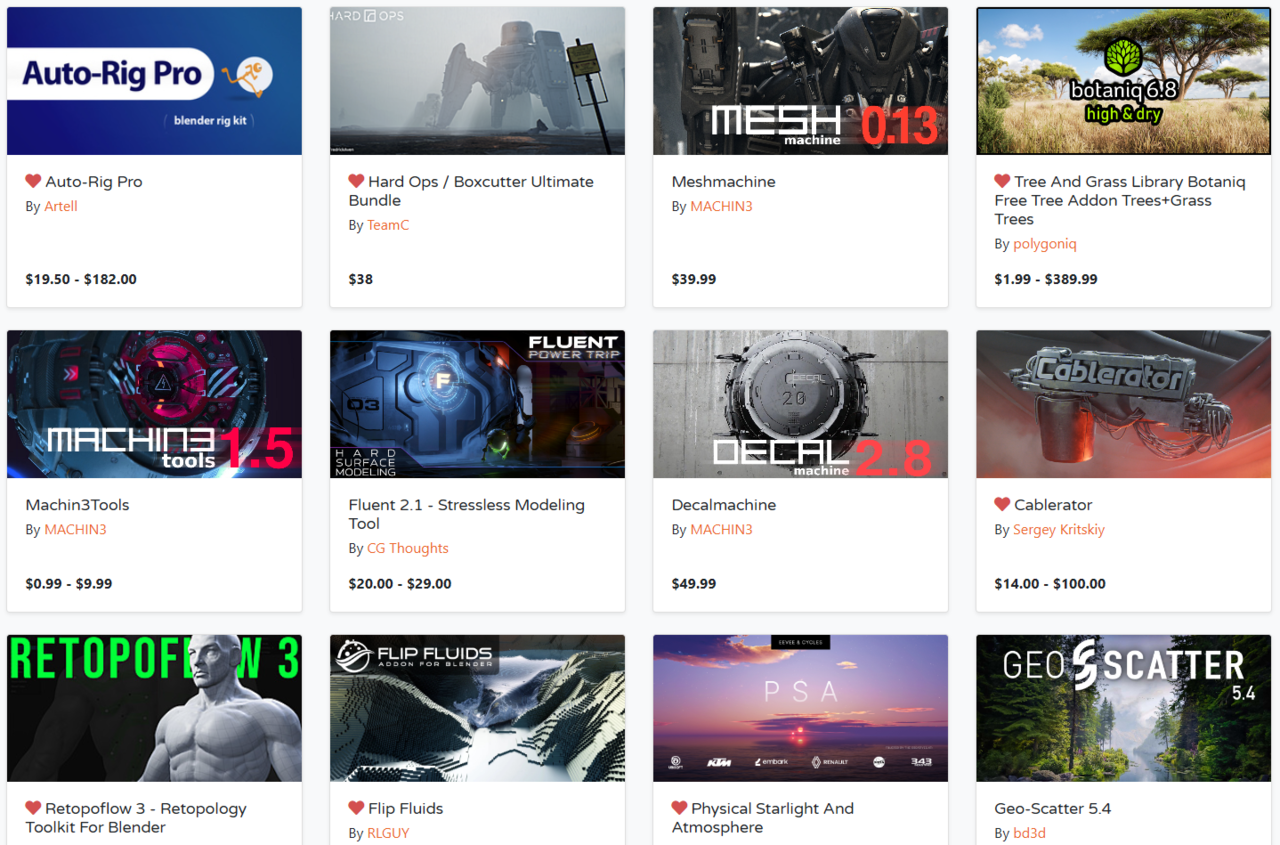Visit author bd3d's profile link

point(1029,833)
